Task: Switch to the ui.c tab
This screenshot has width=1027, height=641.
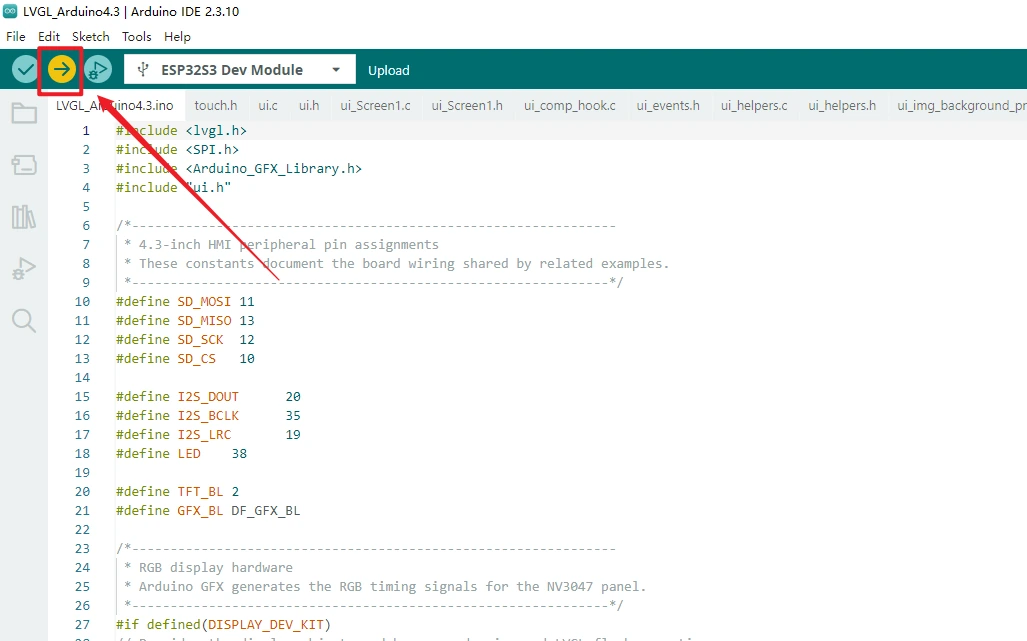Action: pos(268,105)
